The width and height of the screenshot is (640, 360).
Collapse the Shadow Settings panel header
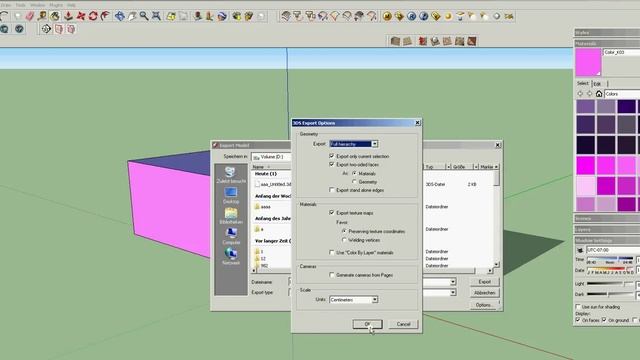[607, 240]
